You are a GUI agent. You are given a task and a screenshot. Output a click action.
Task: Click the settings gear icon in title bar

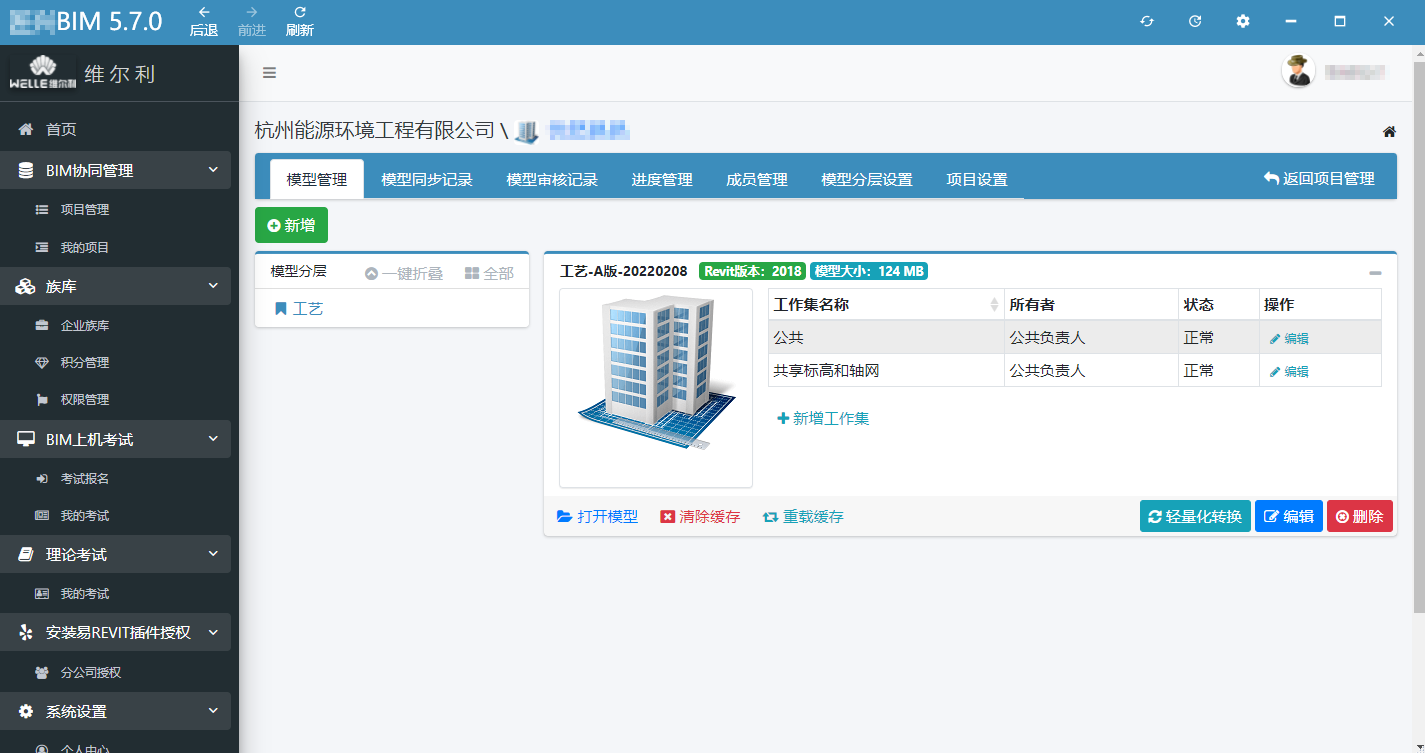pyautogui.click(x=1243, y=21)
